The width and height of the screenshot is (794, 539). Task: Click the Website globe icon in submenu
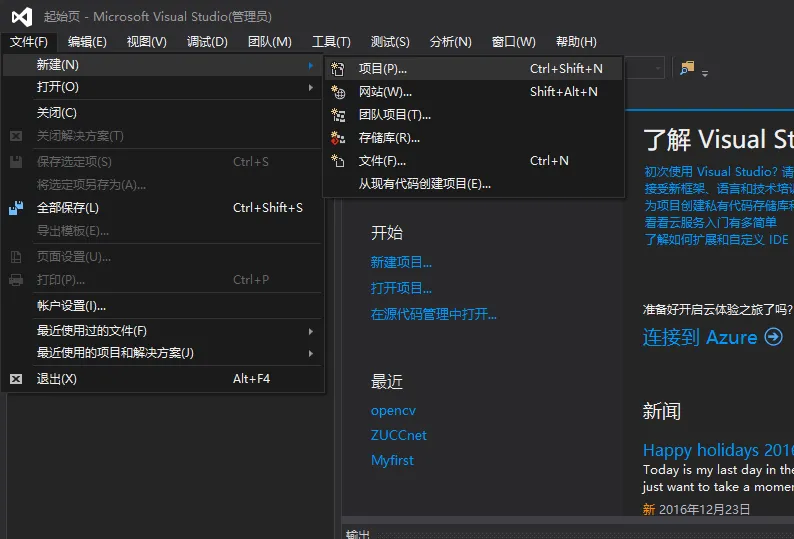tap(338, 92)
